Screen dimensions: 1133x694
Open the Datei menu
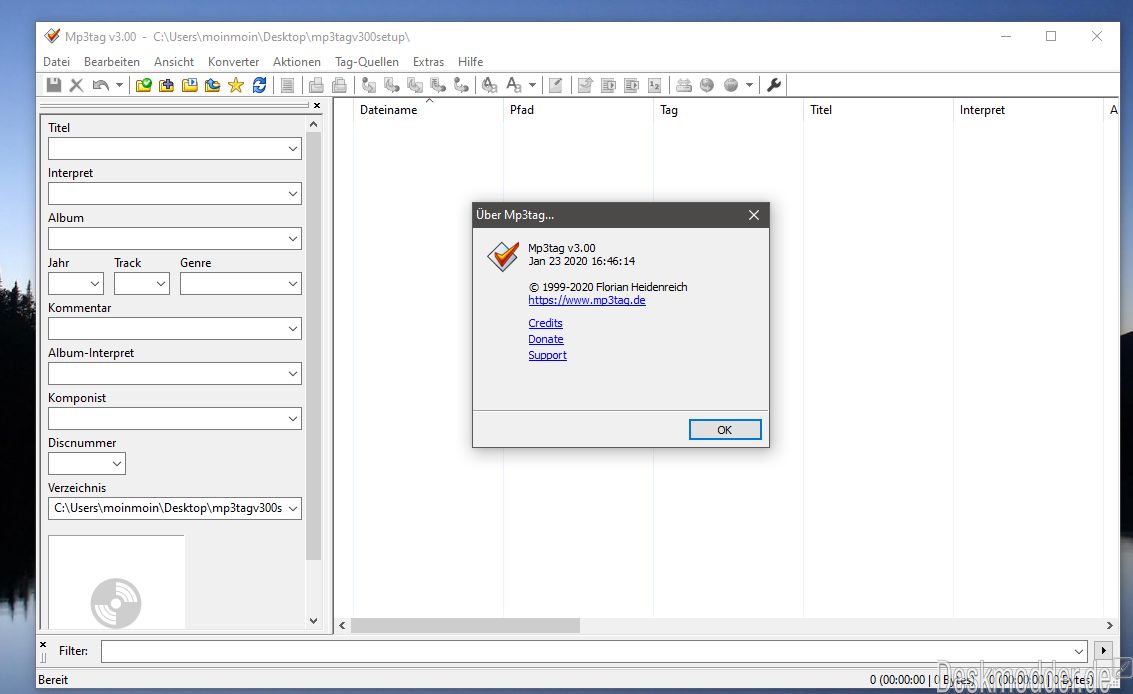pos(56,62)
